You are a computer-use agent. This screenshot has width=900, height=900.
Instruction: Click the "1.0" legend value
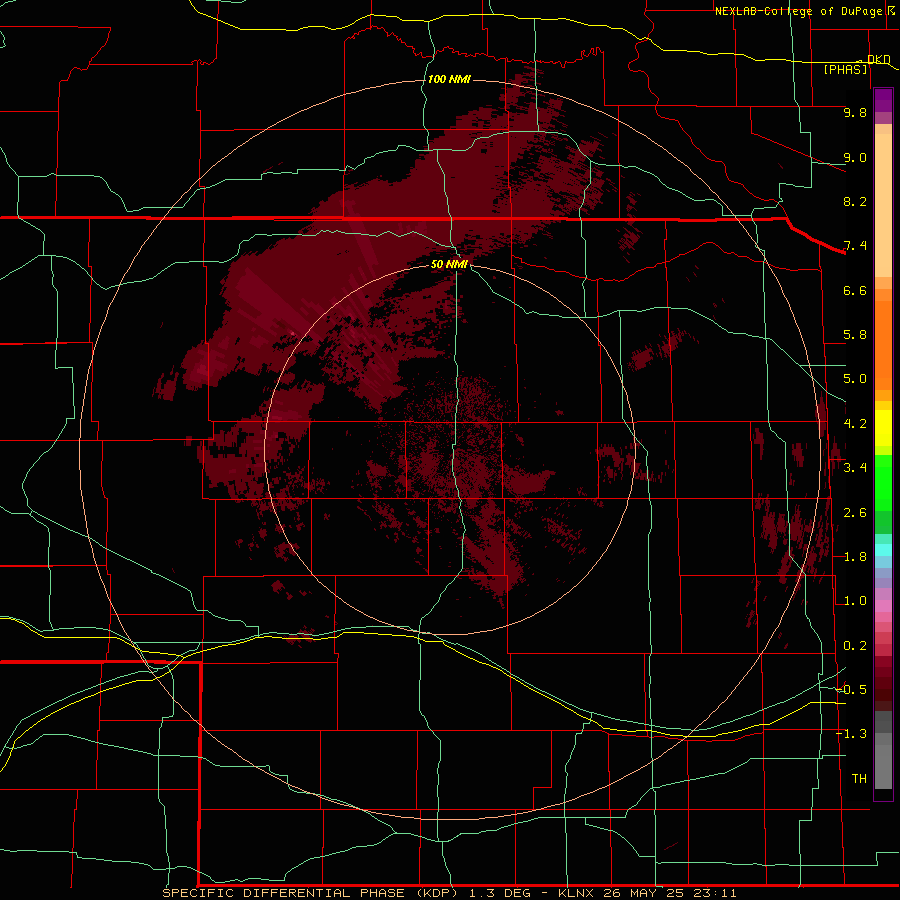point(855,601)
